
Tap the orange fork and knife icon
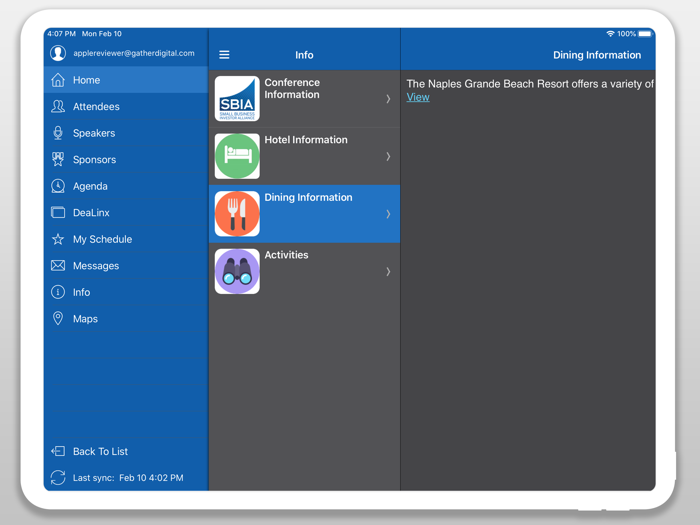click(x=237, y=214)
